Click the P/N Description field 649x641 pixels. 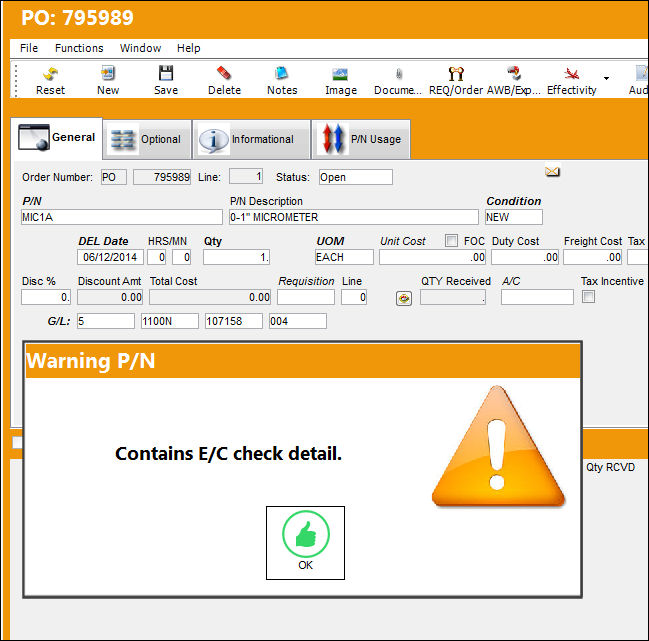[x=354, y=217]
